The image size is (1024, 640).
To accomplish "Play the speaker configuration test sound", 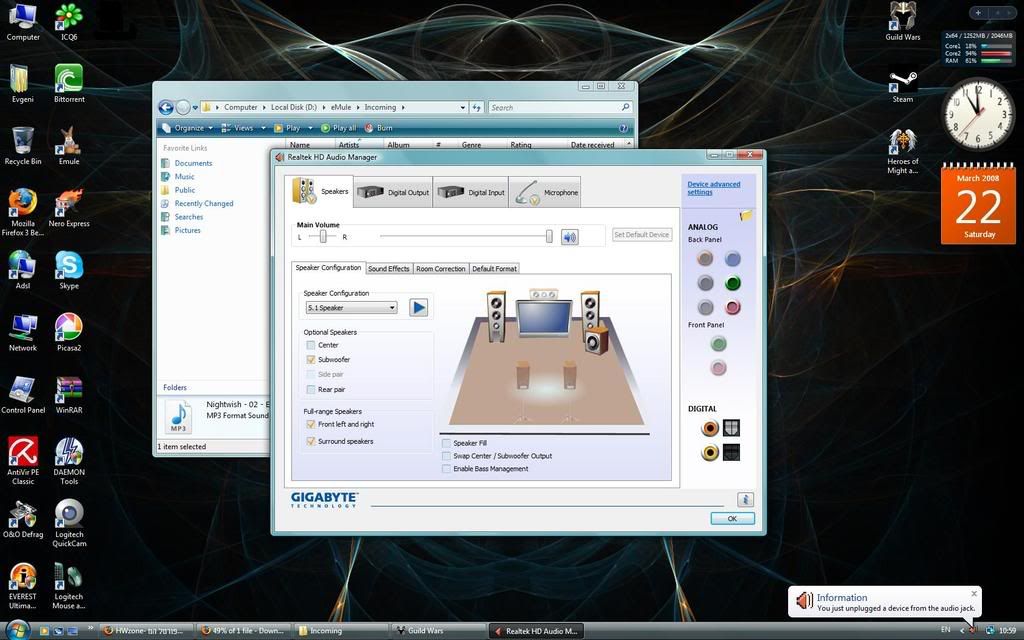I will point(419,307).
